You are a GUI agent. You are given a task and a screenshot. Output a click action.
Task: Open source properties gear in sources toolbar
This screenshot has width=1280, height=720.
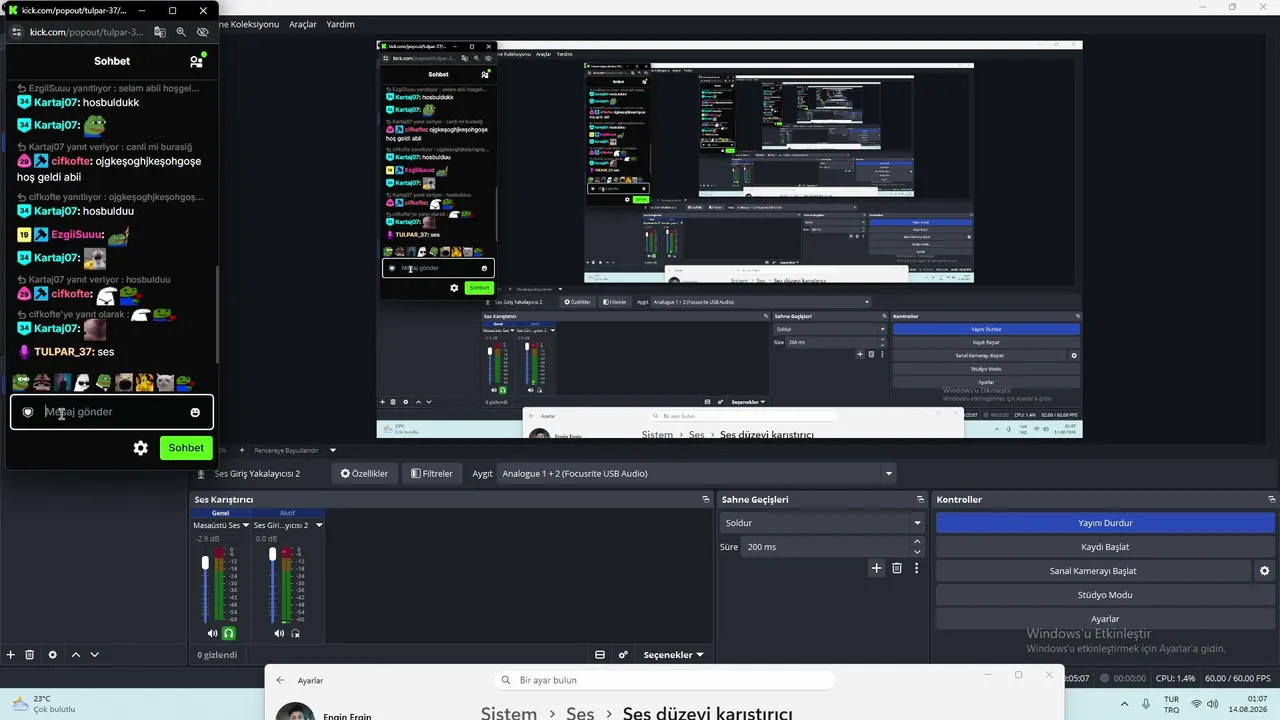click(53, 655)
